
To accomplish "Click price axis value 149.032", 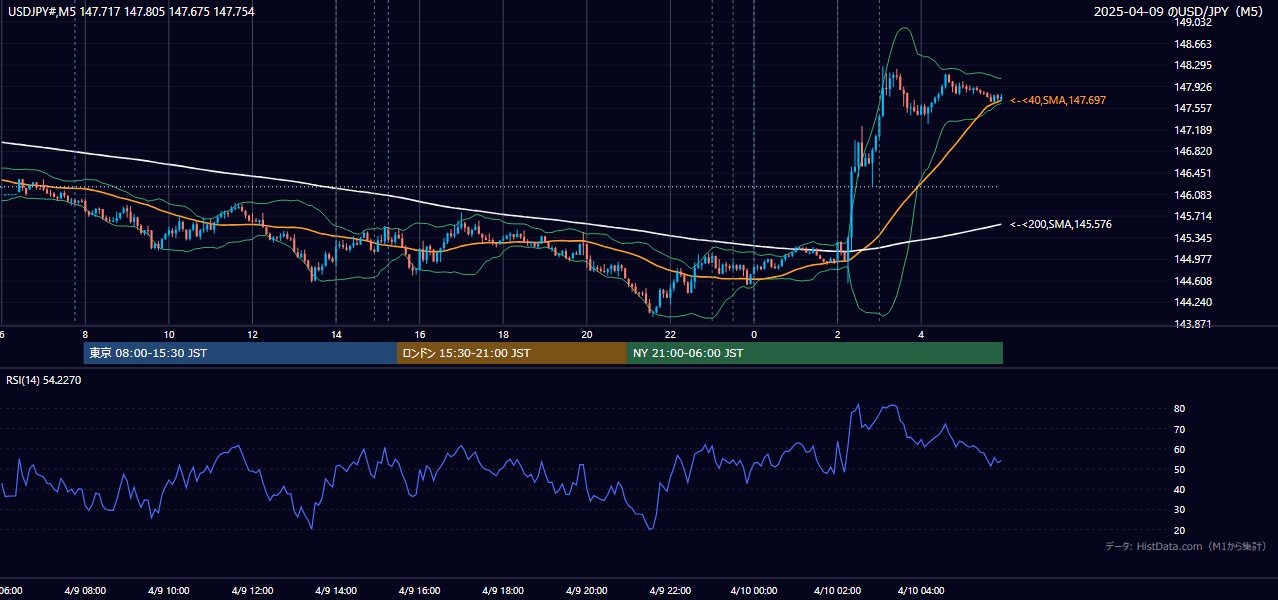I will 1192,22.
